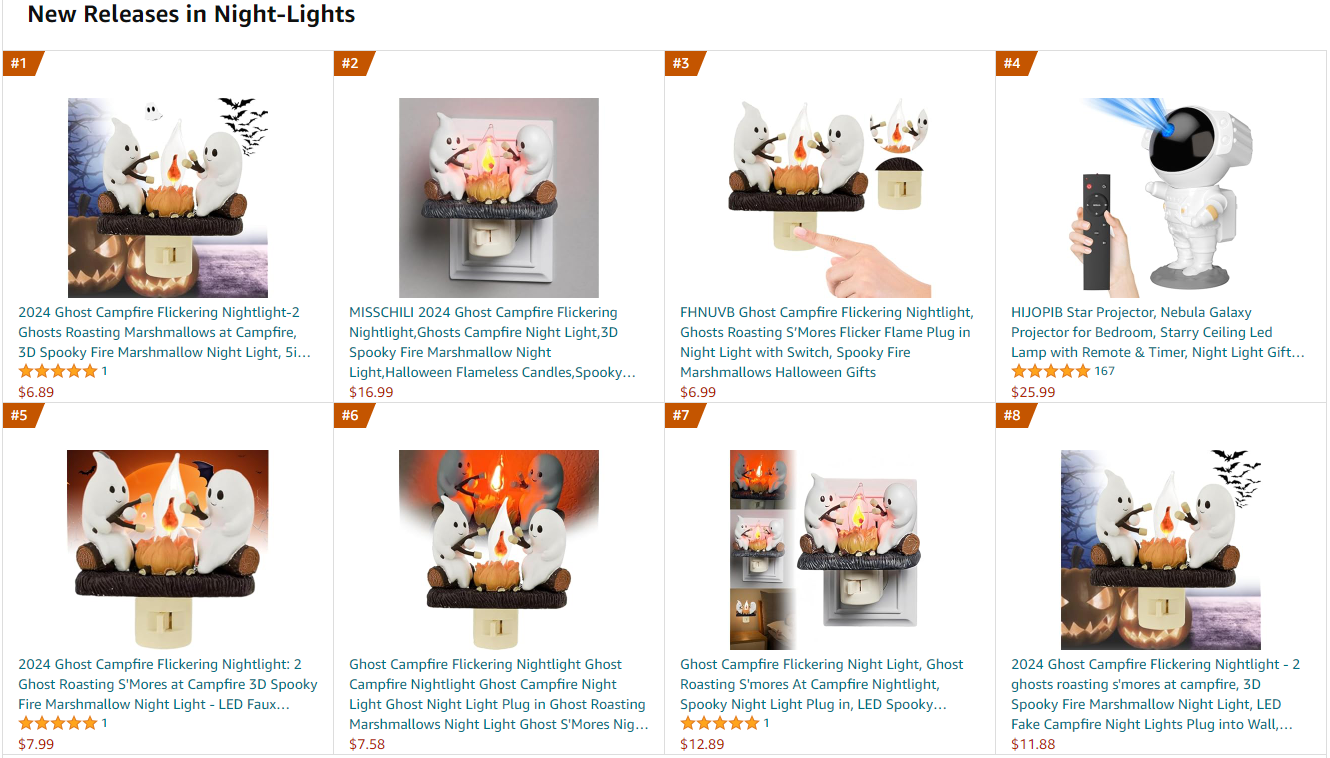Image resolution: width=1330 pixels, height=758 pixels.
Task: View star rating of the #1 nightlight
Action: [x=58, y=371]
